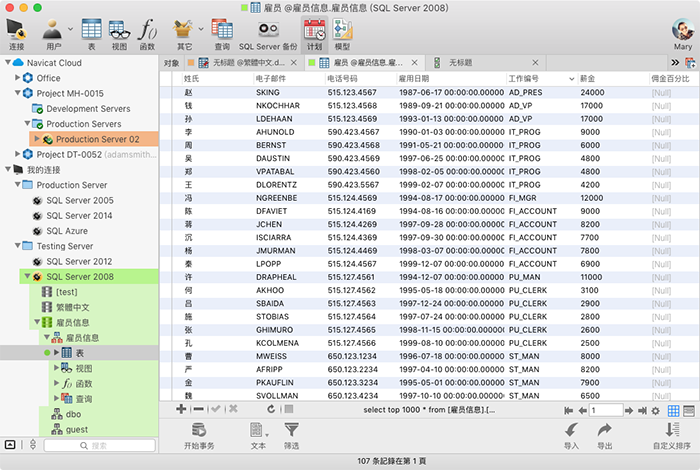Switch to the 对象 tab
Screen dimensions: 700x470
171,62
